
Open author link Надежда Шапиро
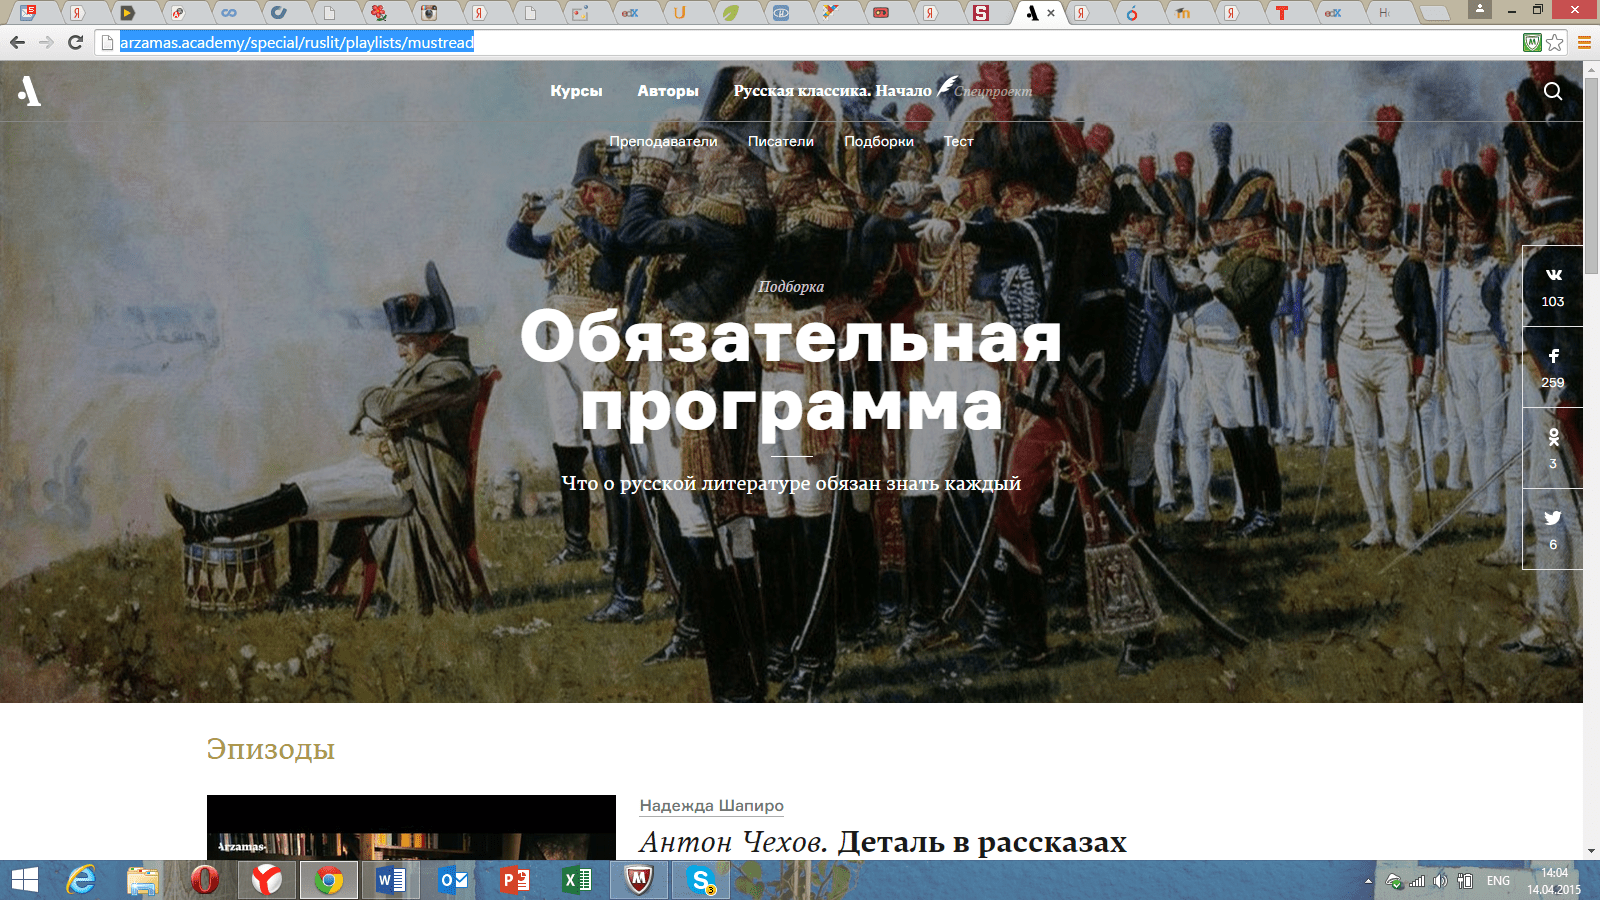[712, 806]
